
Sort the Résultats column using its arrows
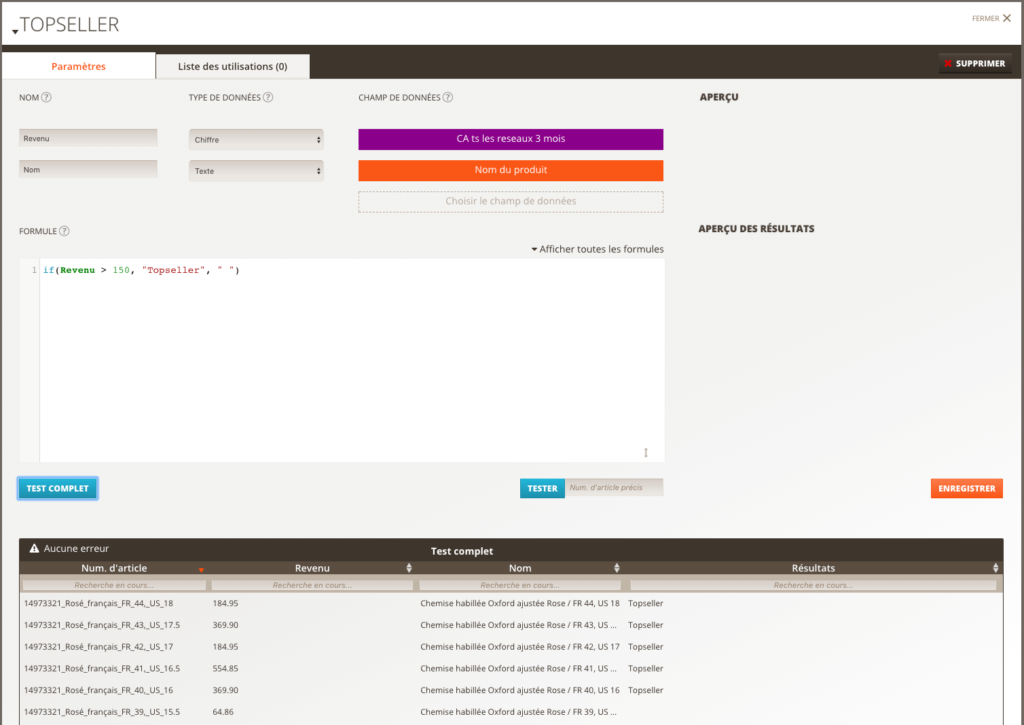pos(996,568)
